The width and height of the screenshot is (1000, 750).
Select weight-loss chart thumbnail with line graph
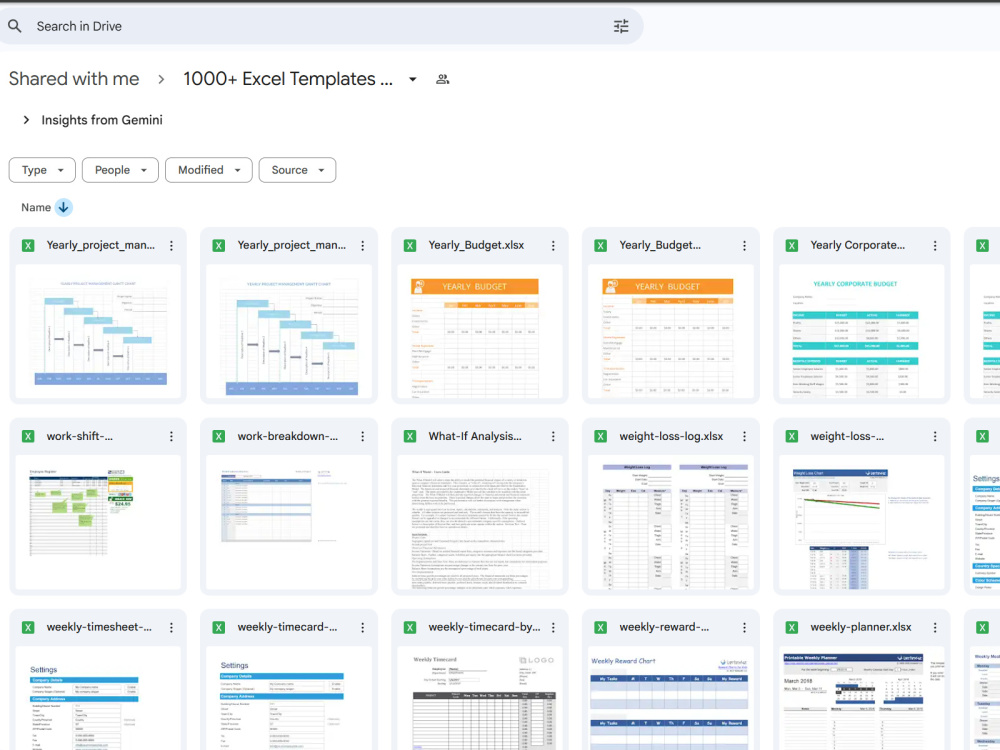pyautogui.click(x=862, y=522)
